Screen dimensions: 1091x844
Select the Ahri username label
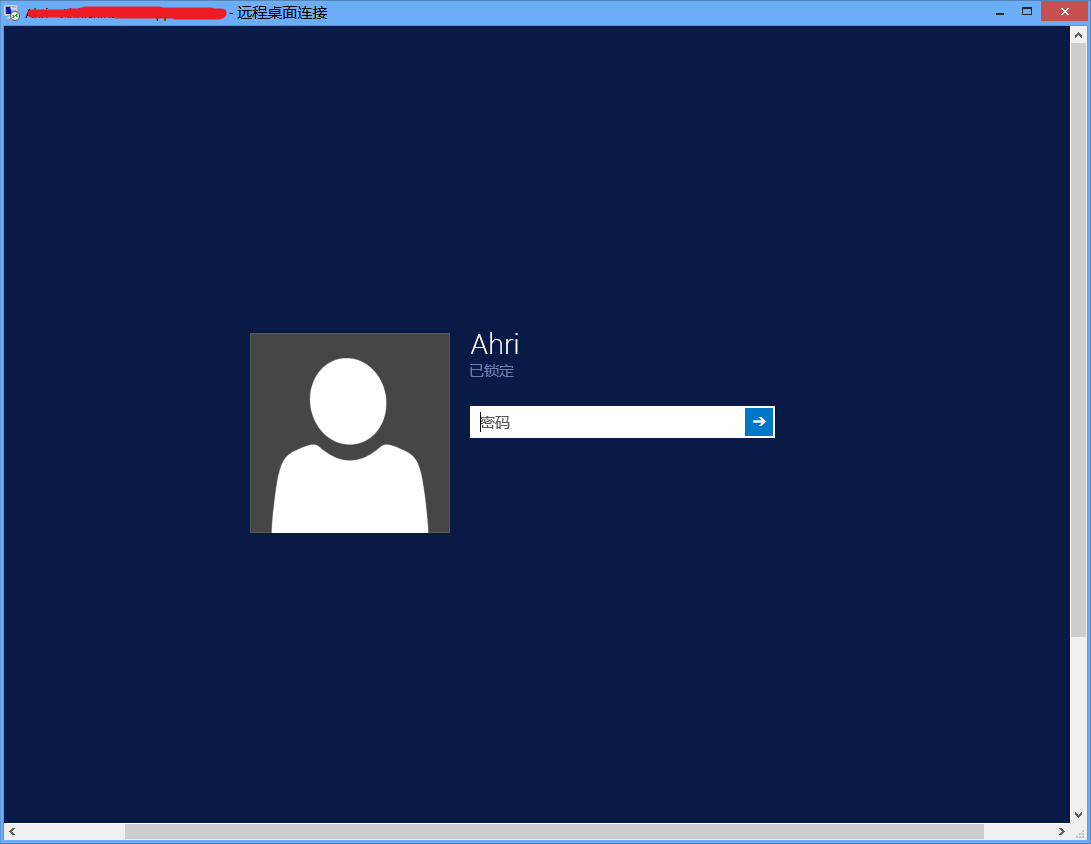494,345
